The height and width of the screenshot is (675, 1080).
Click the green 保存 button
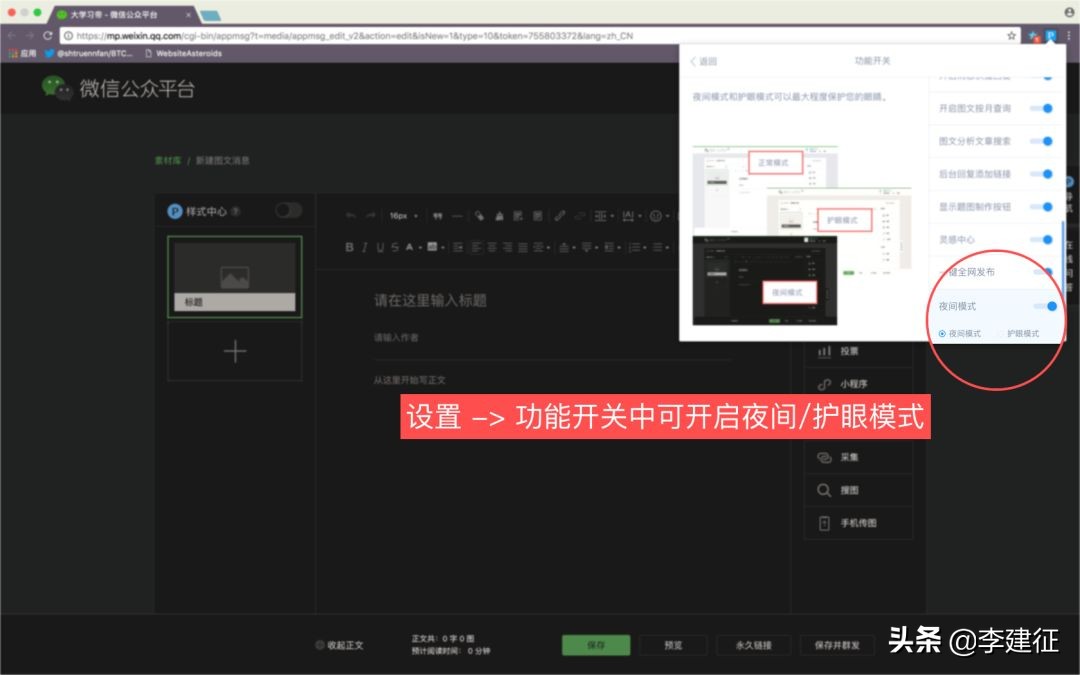click(x=596, y=645)
